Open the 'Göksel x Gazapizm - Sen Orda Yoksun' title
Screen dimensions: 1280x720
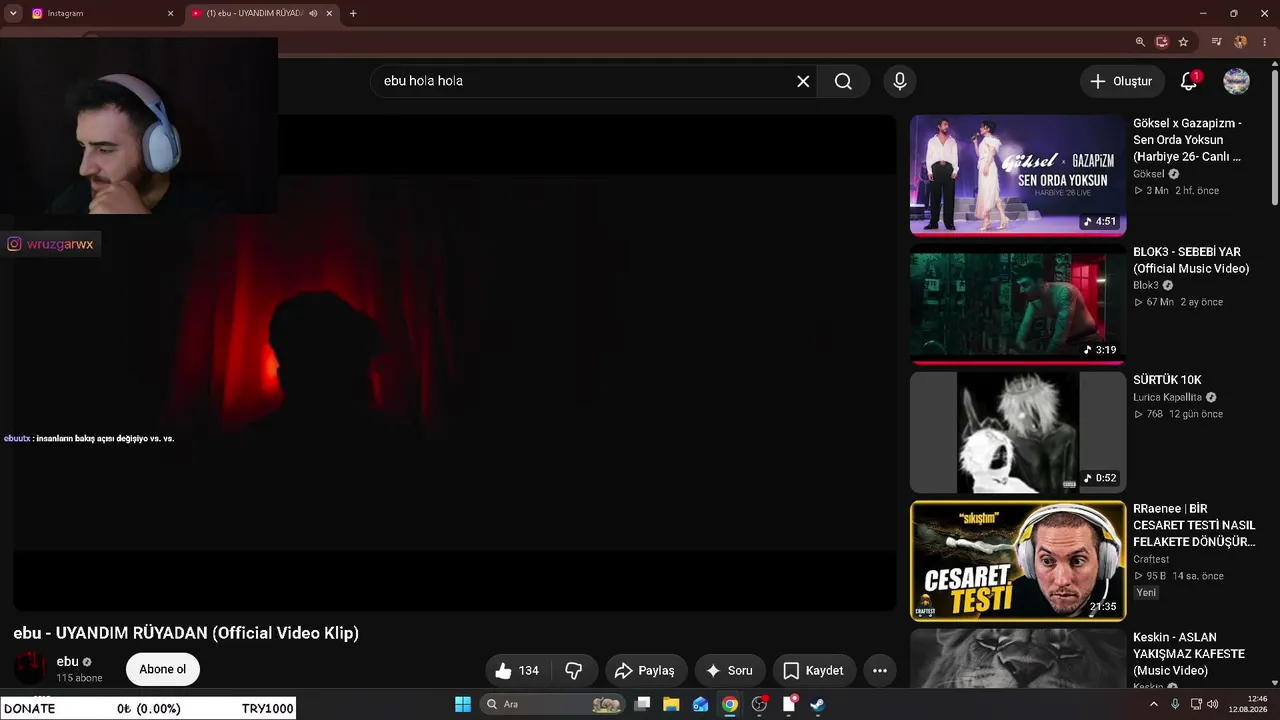click(1188, 140)
